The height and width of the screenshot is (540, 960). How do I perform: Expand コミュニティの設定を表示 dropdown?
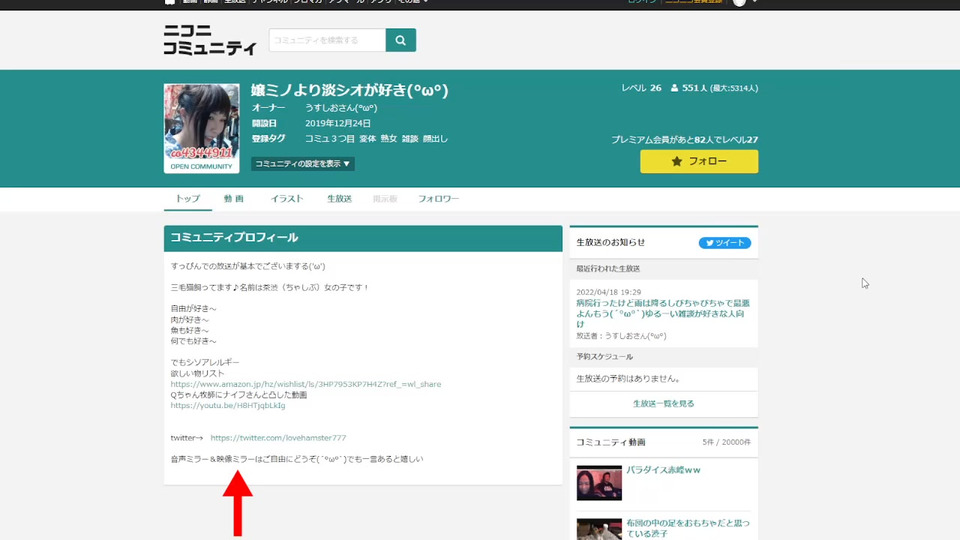coord(302,163)
